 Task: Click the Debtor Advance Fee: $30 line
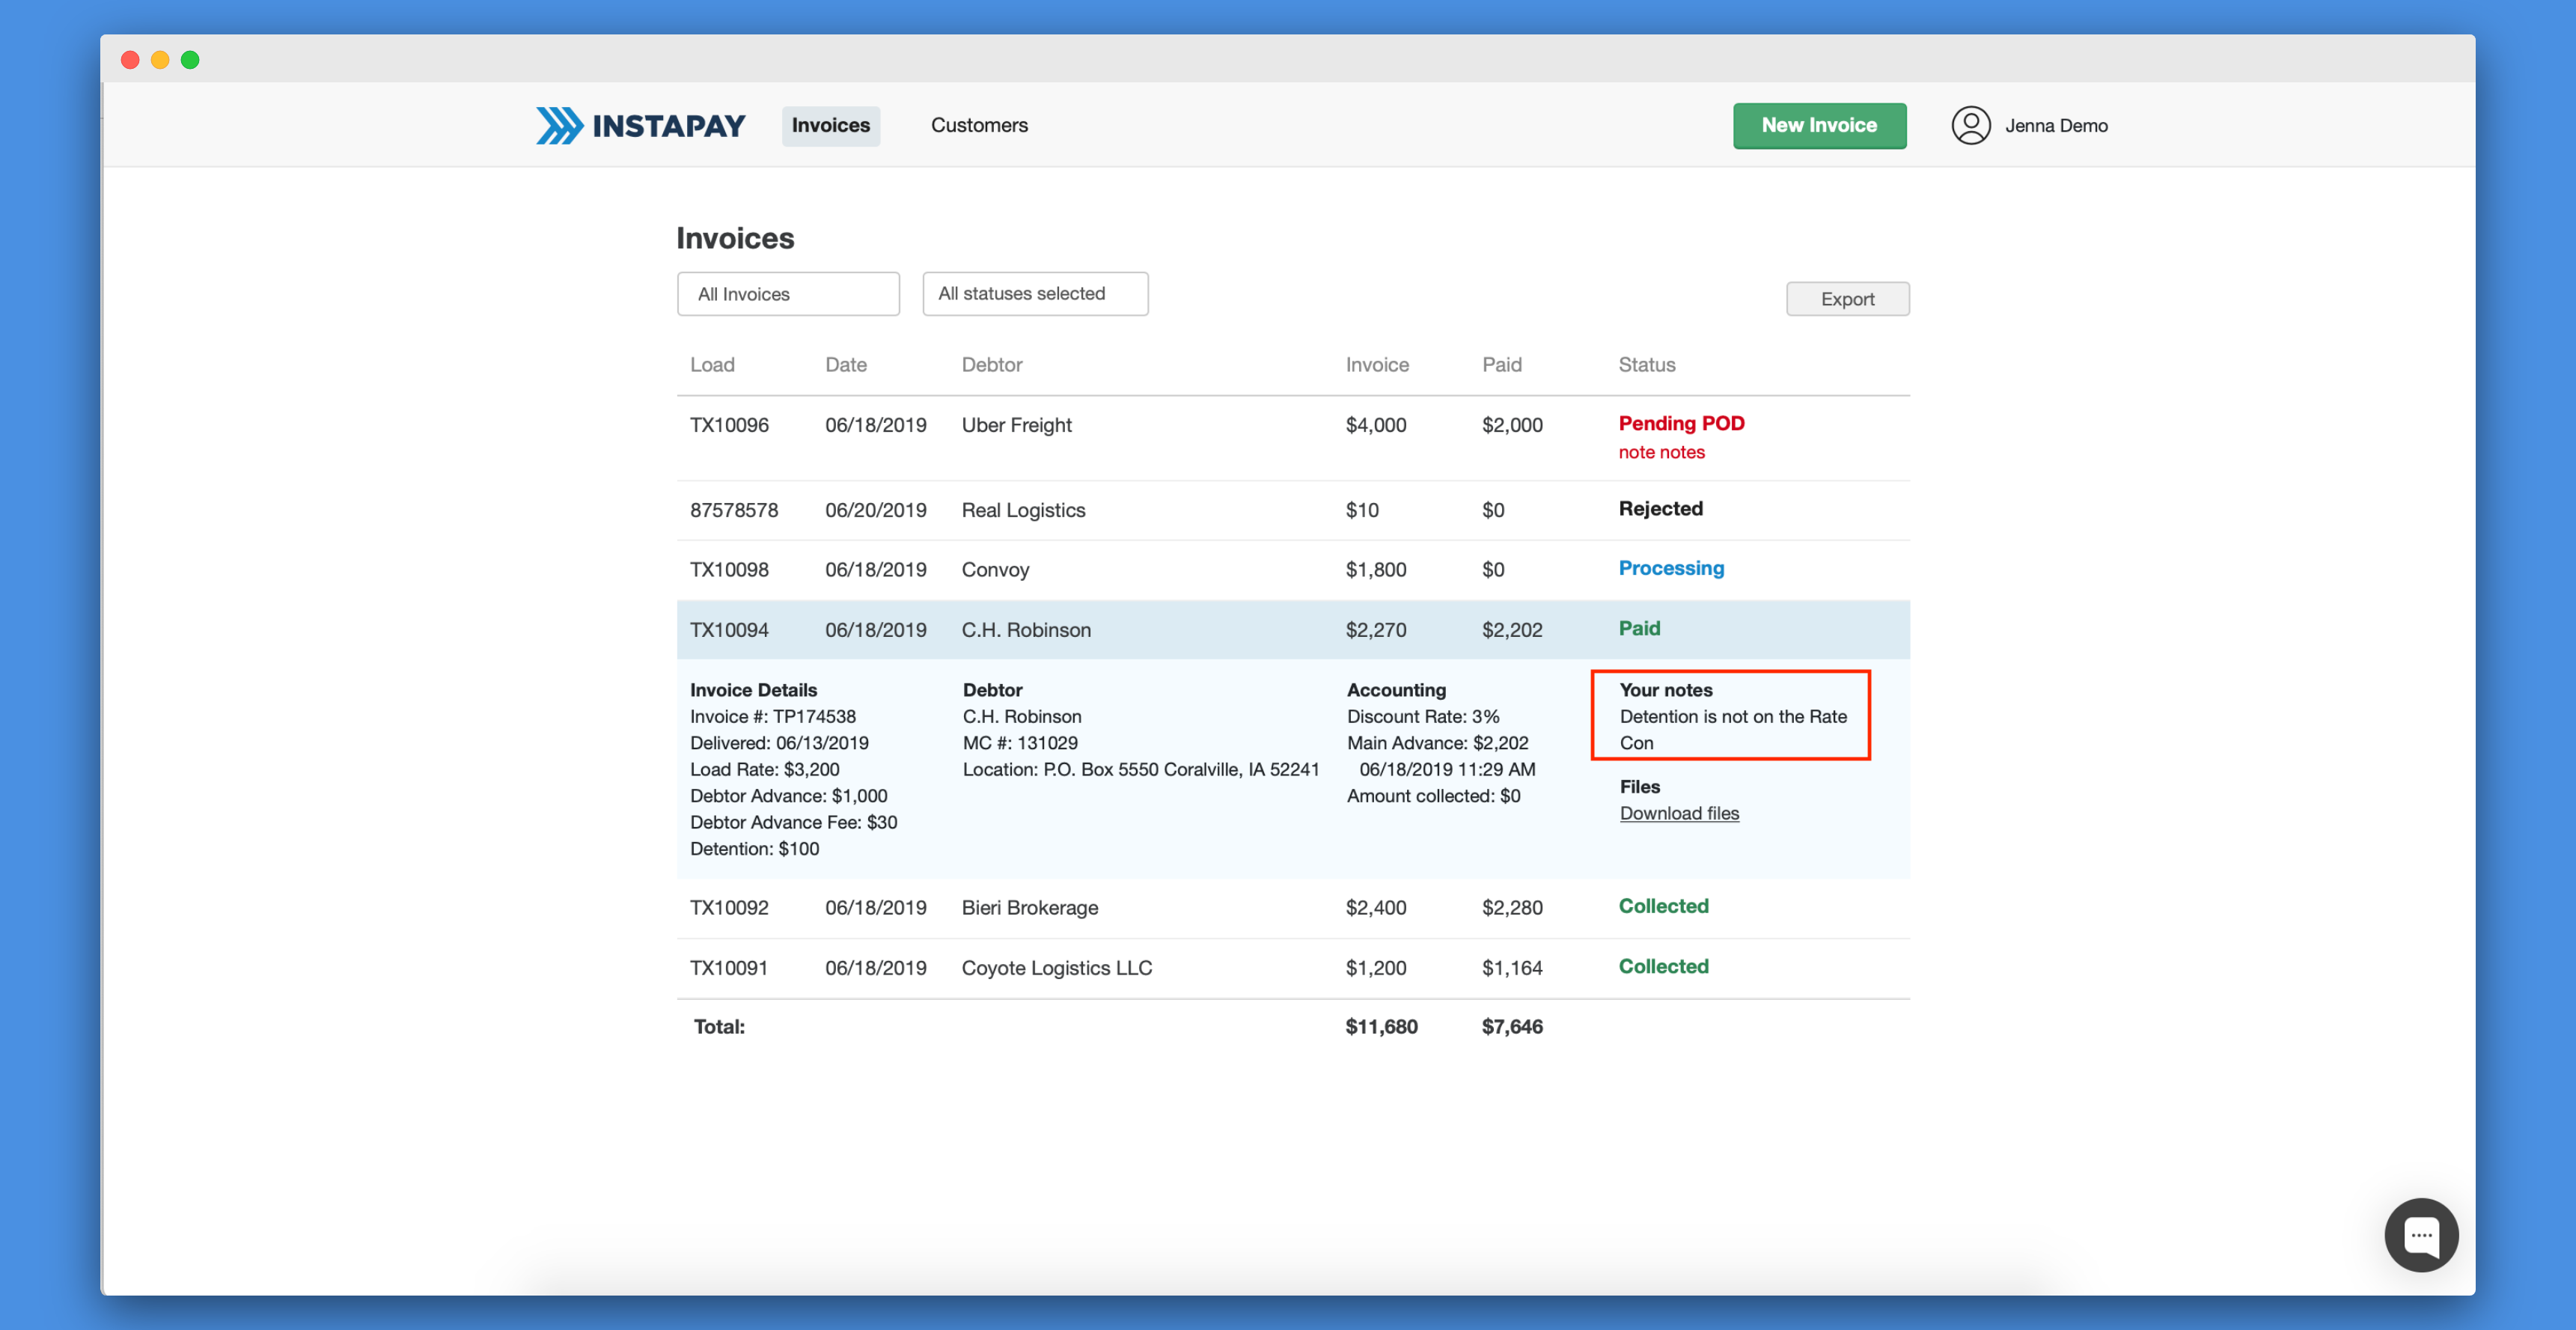pos(793,822)
